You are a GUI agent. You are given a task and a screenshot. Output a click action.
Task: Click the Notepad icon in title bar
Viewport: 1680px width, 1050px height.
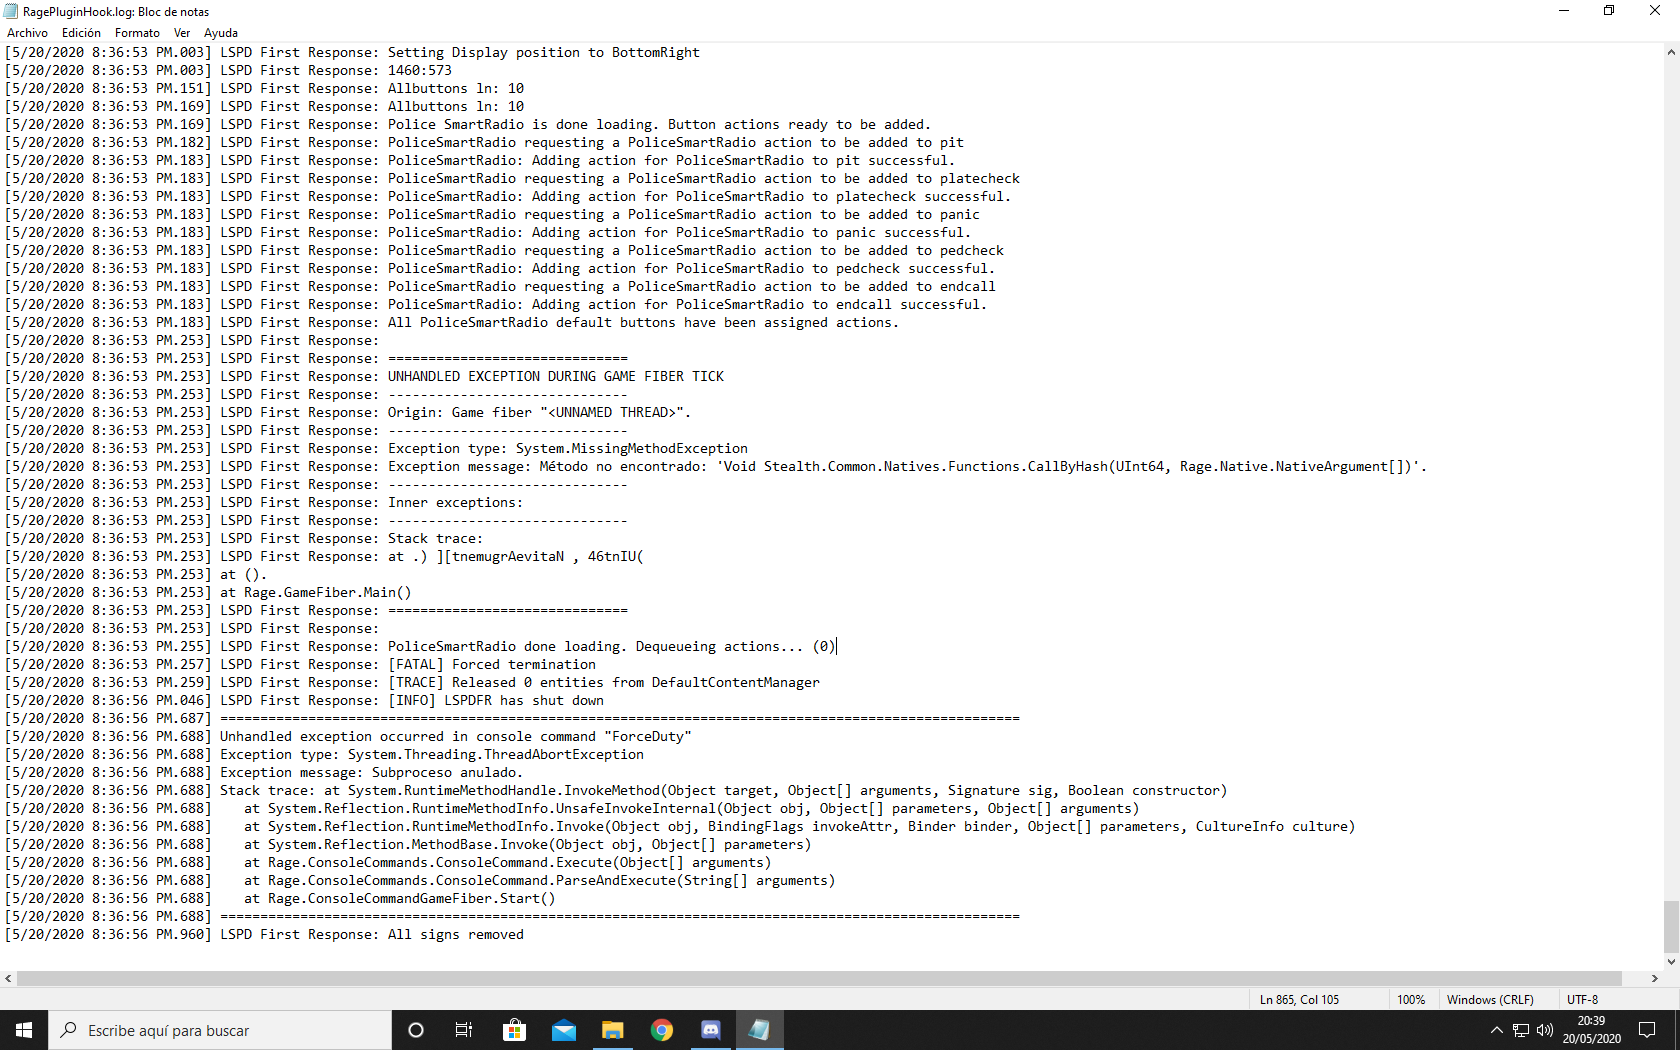pyautogui.click(x=11, y=11)
